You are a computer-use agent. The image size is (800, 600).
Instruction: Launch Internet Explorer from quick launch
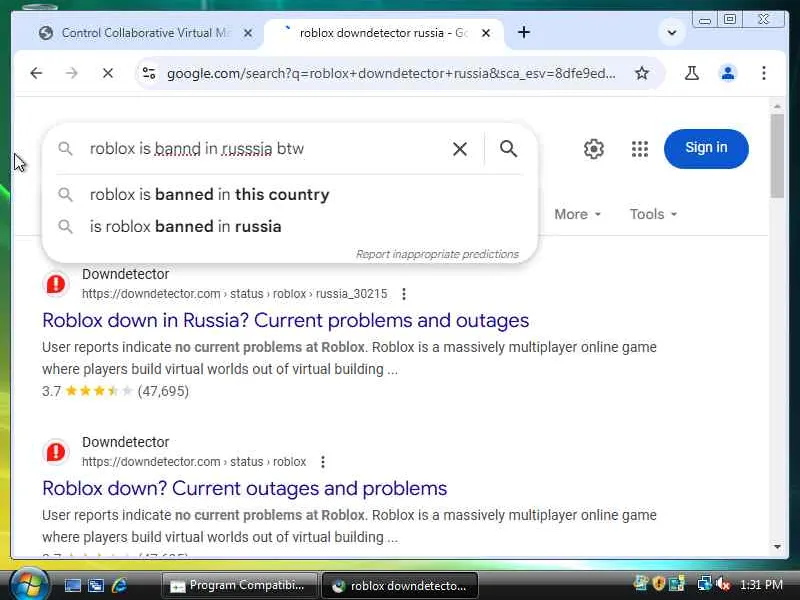(x=120, y=585)
